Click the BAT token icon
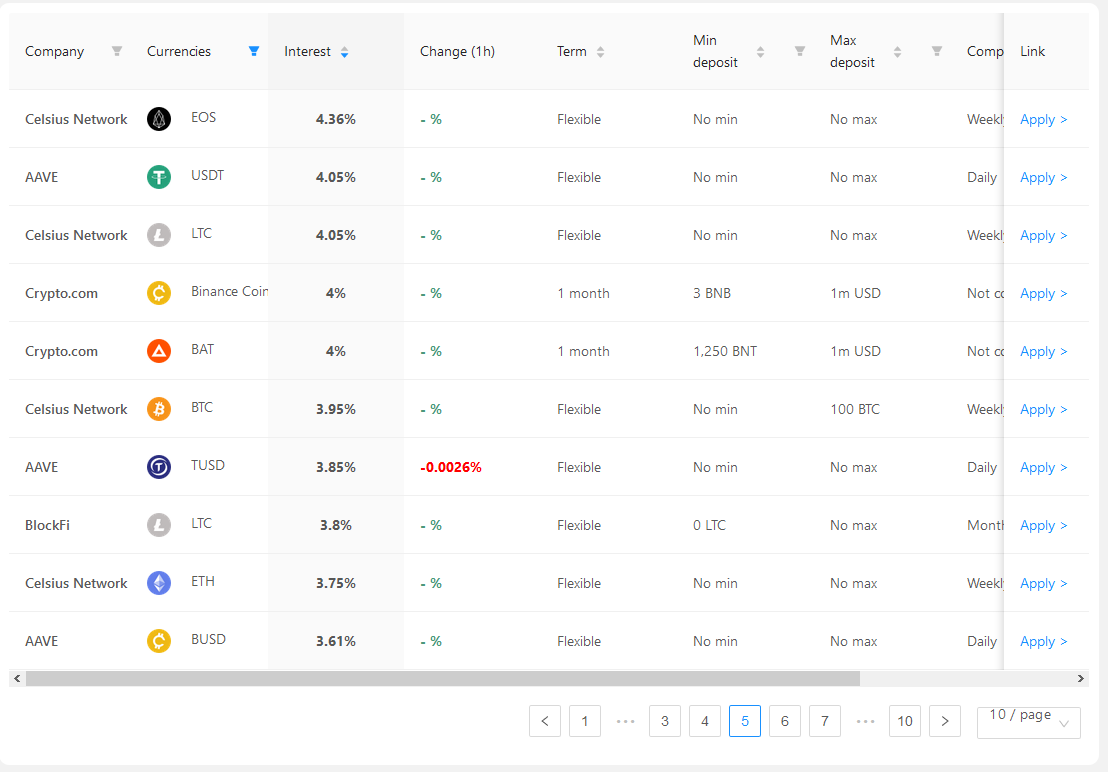The image size is (1108, 772). click(159, 350)
